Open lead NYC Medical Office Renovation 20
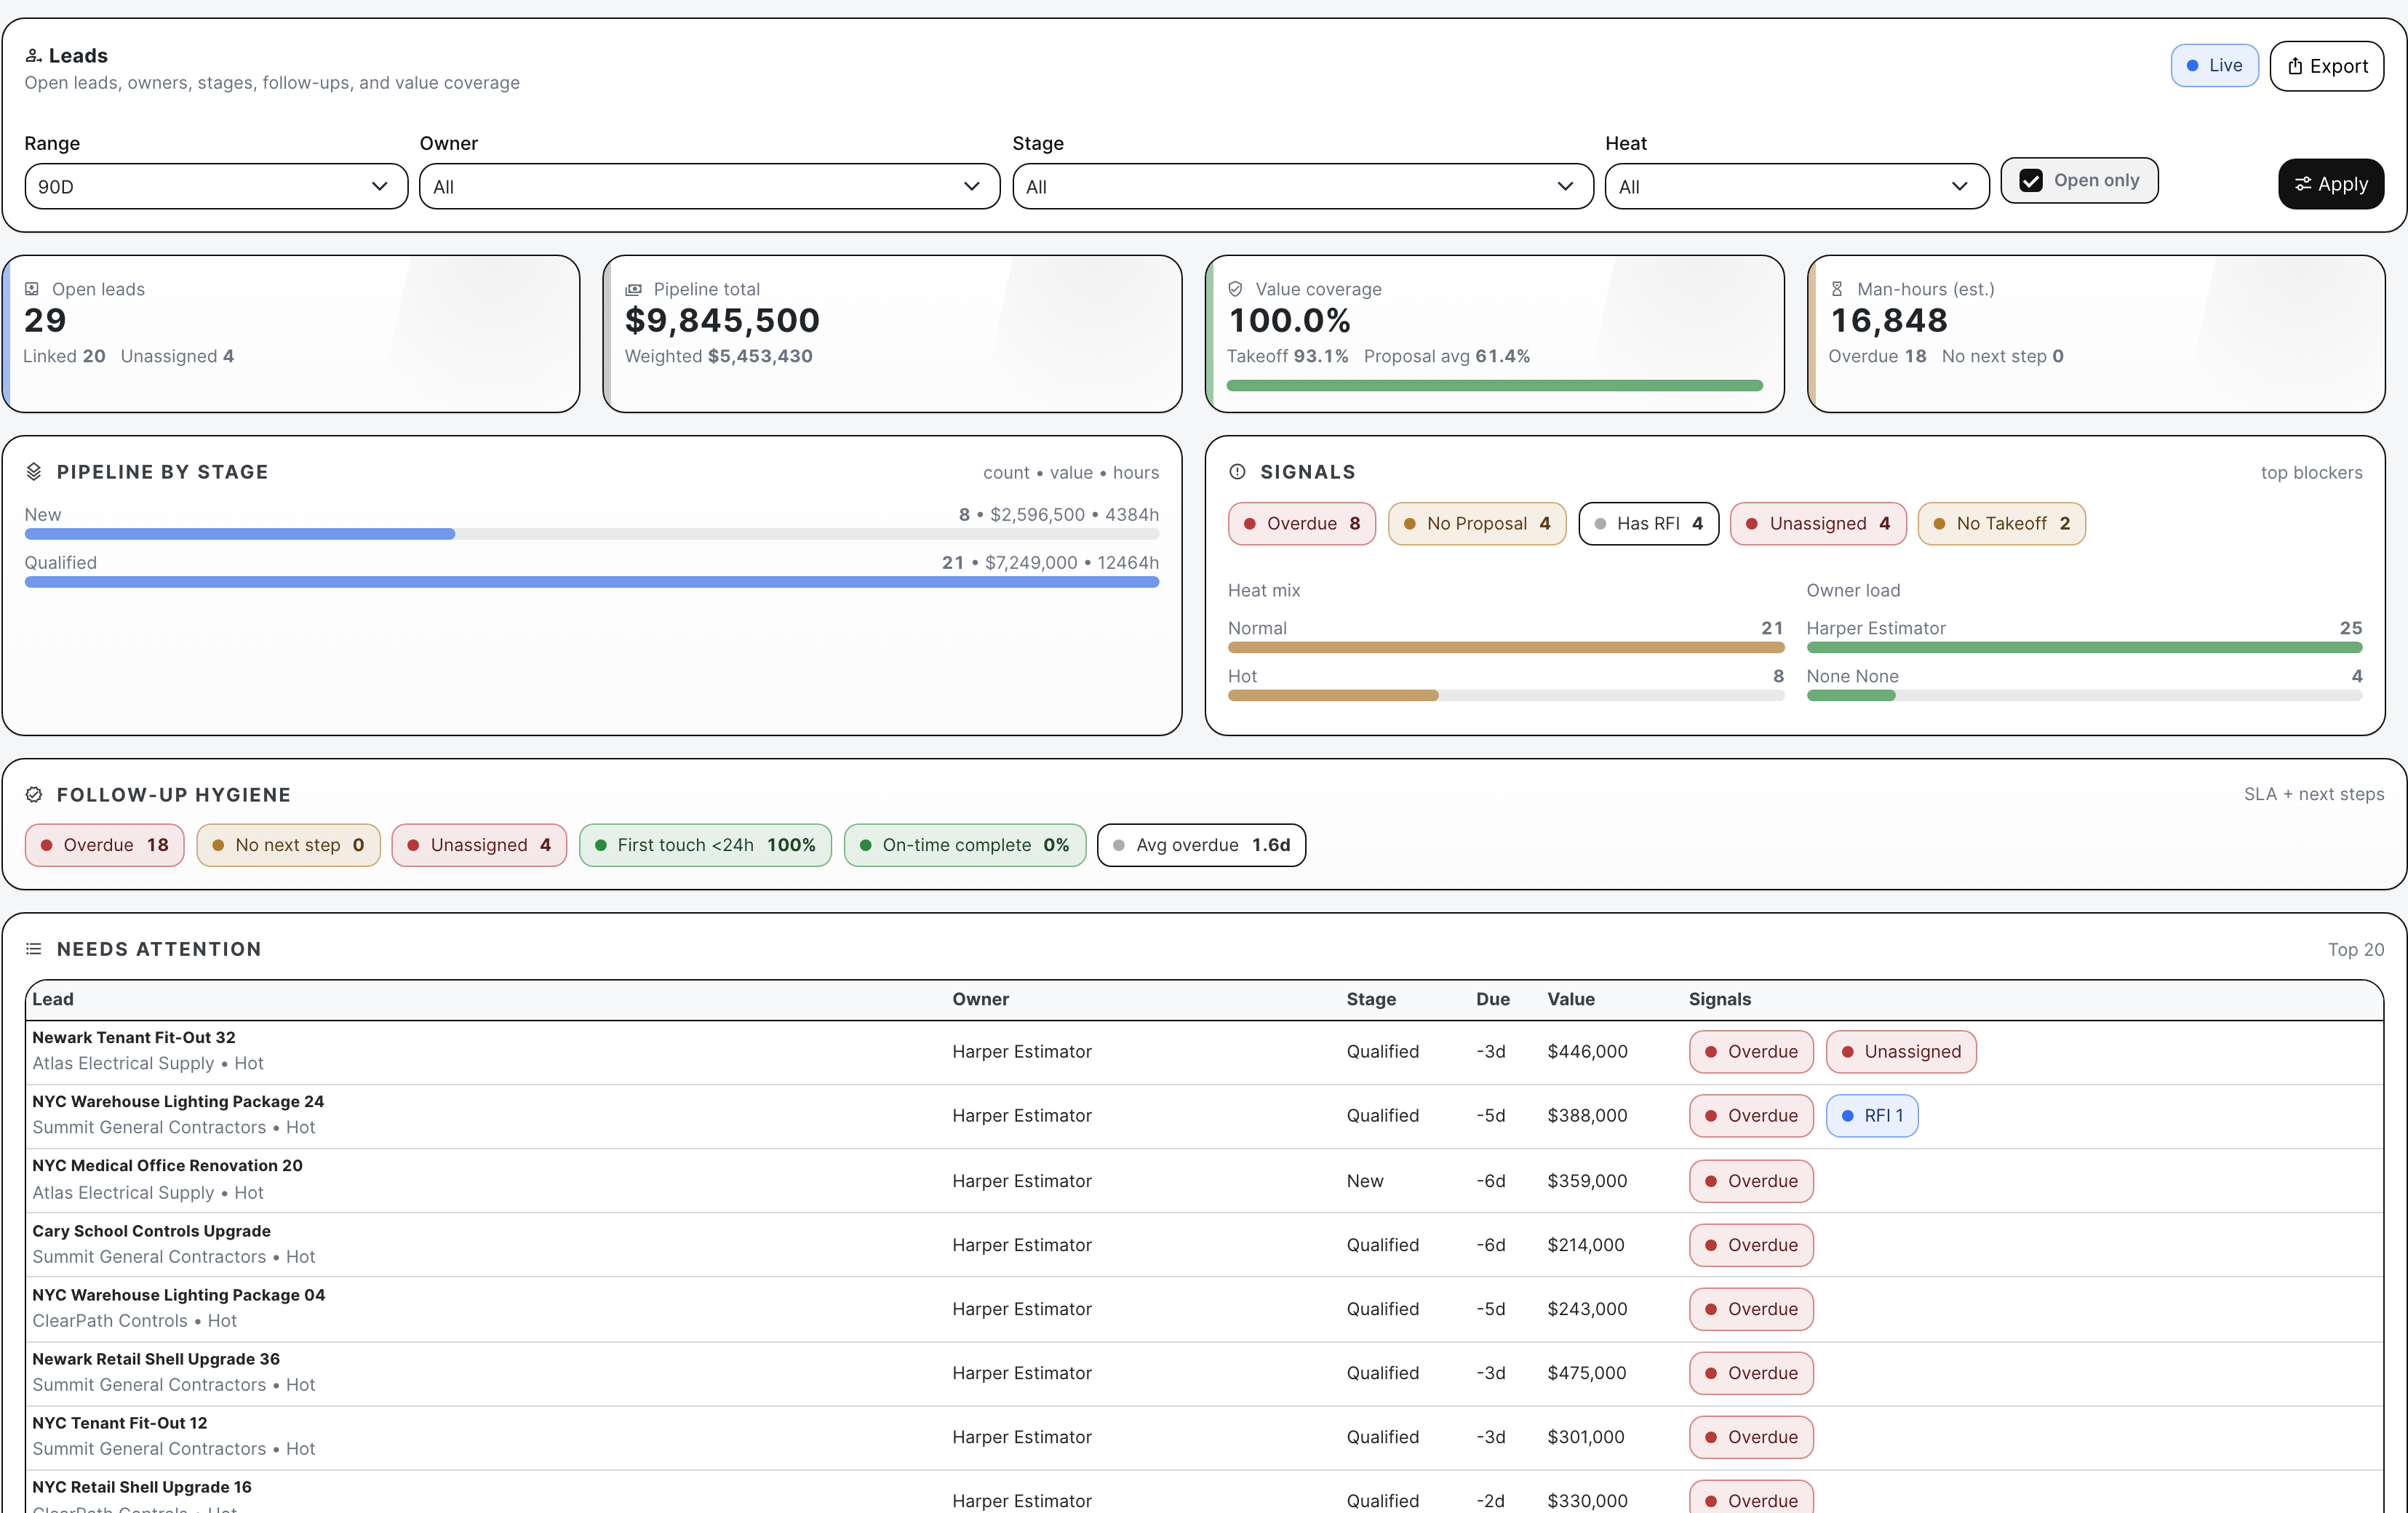The image size is (2408, 1513). tap(167, 1167)
